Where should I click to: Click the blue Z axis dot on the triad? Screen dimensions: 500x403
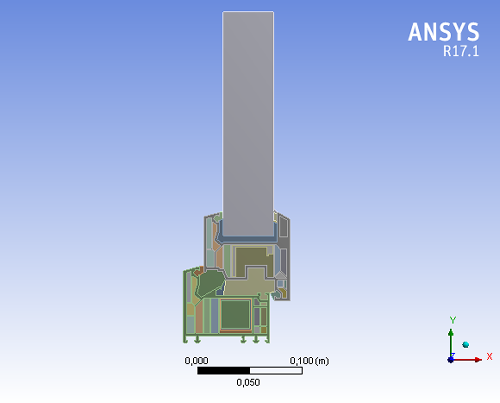tap(451, 360)
